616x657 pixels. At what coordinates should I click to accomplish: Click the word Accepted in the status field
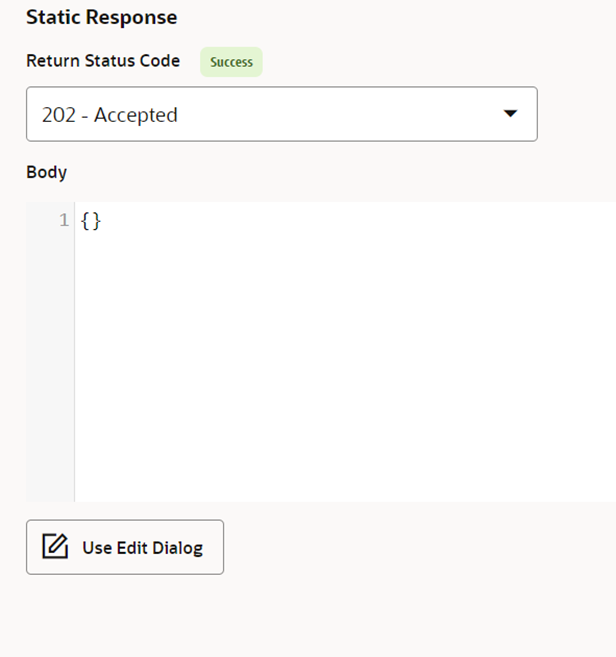click(x=136, y=115)
